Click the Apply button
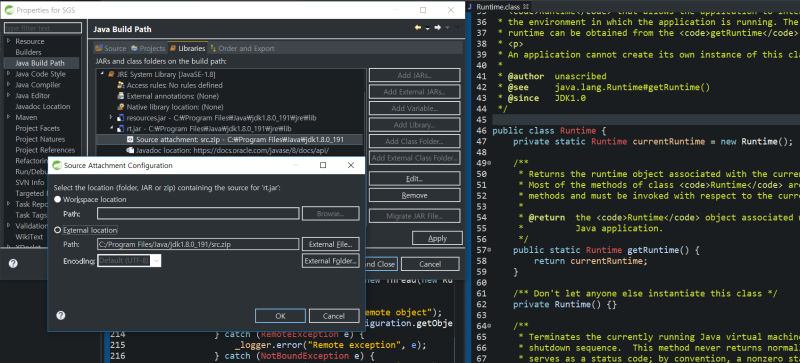800x363 pixels. [437, 238]
